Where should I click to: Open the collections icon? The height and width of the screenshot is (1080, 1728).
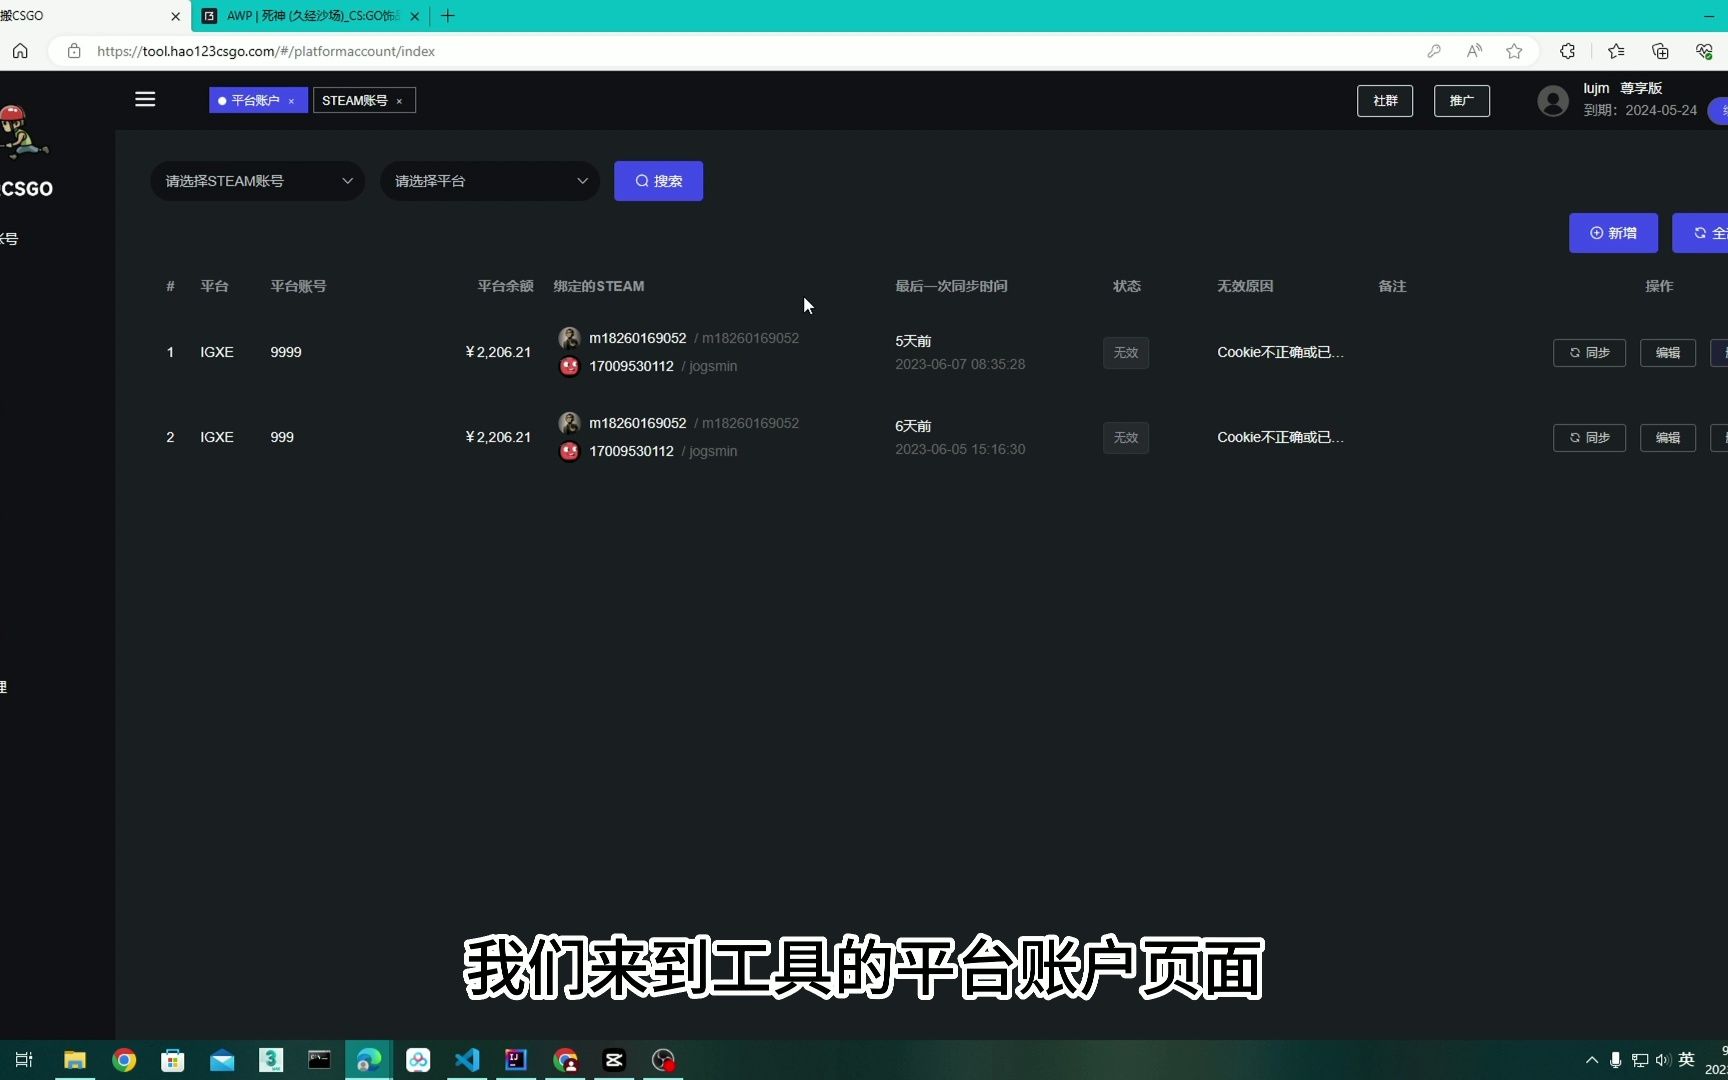(x=1660, y=51)
